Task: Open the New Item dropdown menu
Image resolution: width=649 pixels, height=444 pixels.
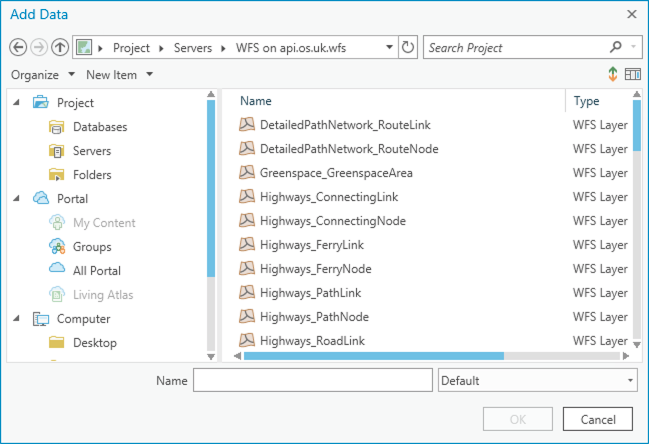Action: (119, 75)
